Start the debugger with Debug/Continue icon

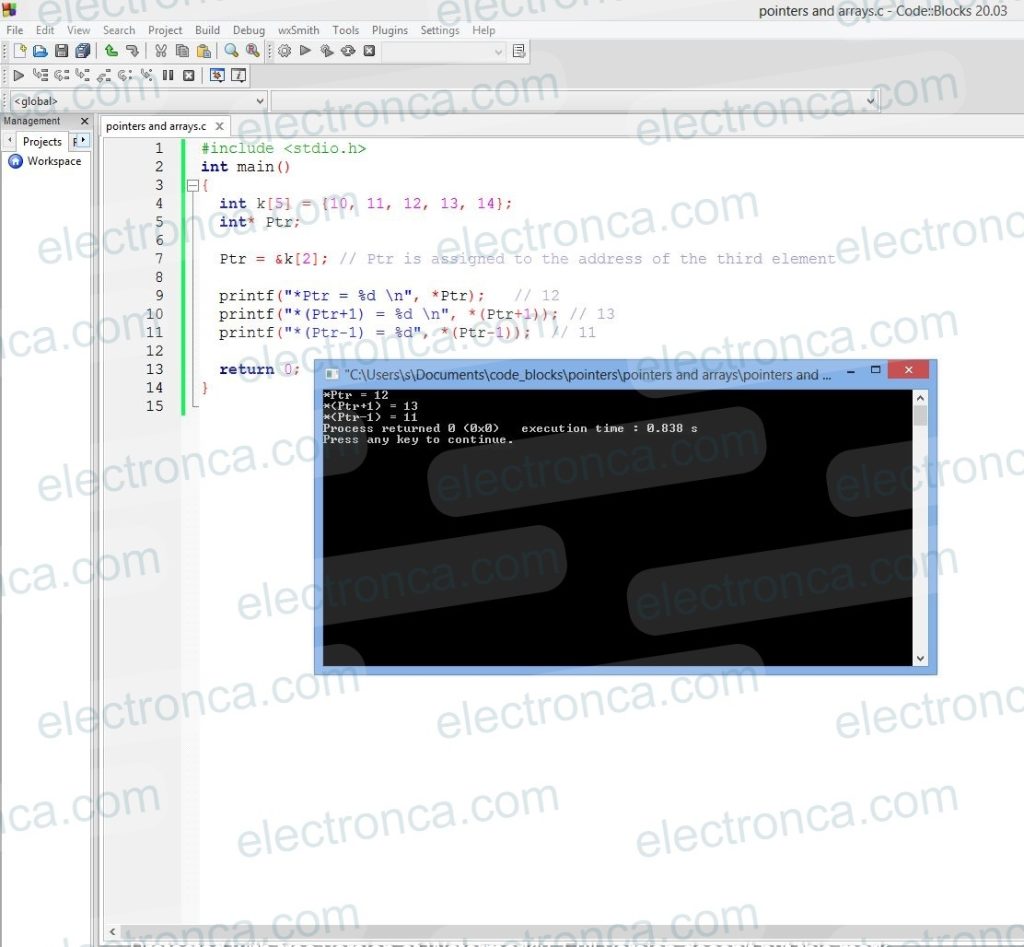[19, 75]
